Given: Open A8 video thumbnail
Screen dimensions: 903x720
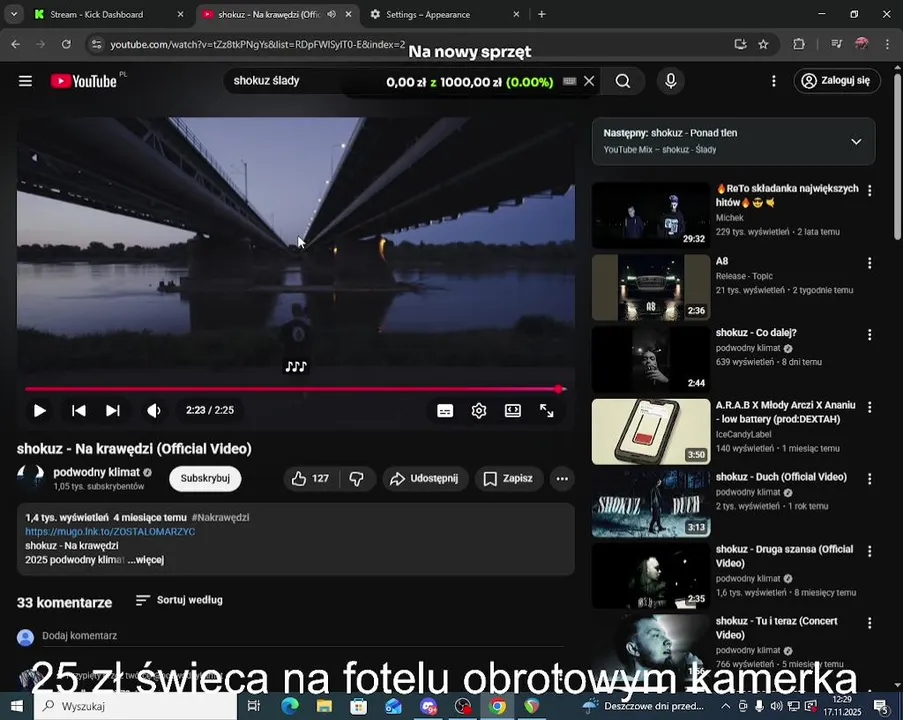Looking at the screenshot, I should 651,287.
